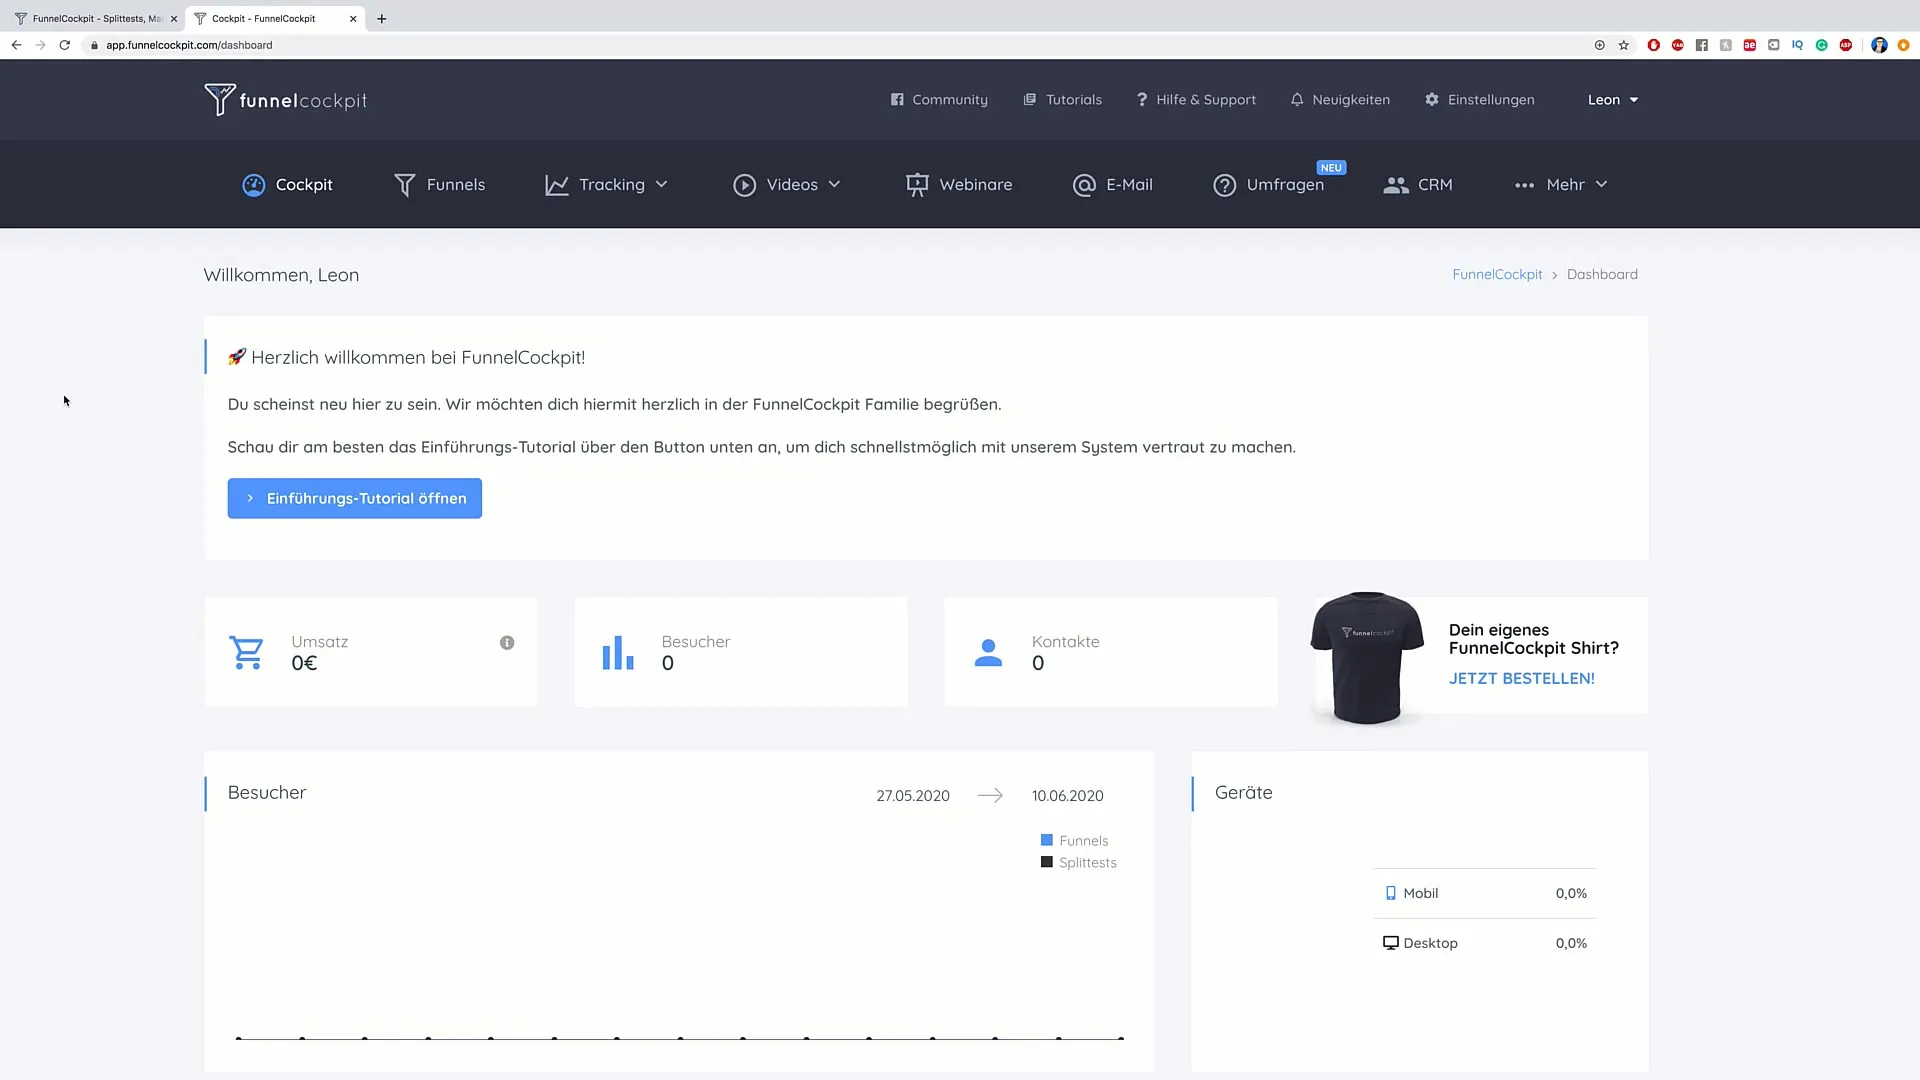Open Einstellungen settings
The height and width of the screenshot is (1080, 1920).
pos(1480,100)
